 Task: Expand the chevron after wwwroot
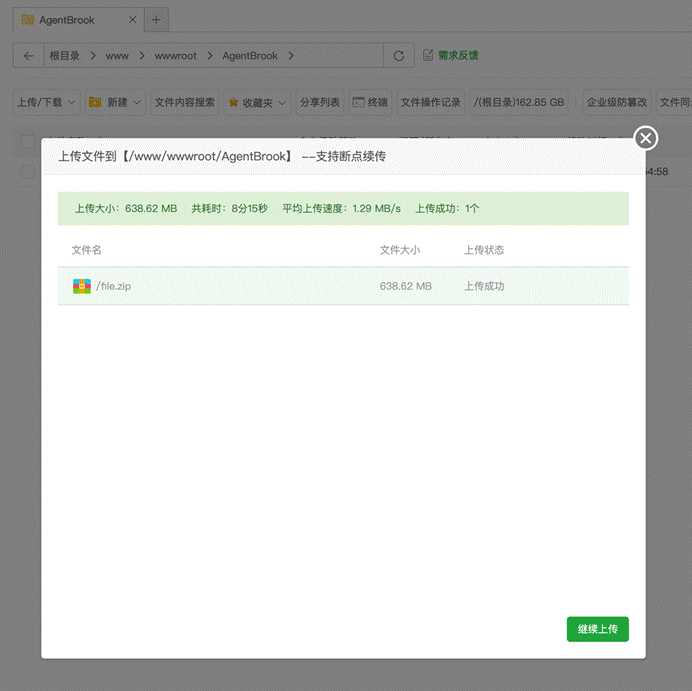[x=210, y=56]
